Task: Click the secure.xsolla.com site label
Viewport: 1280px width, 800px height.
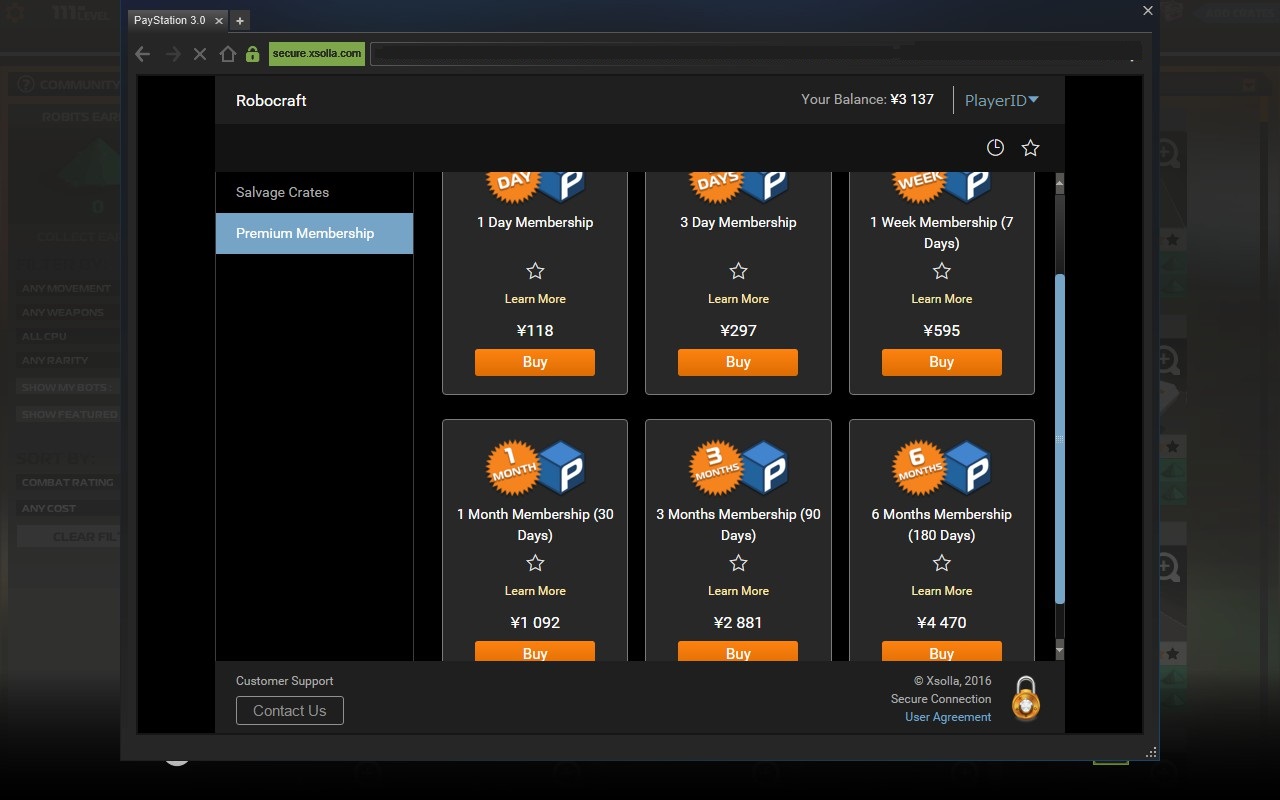Action: (317, 54)
